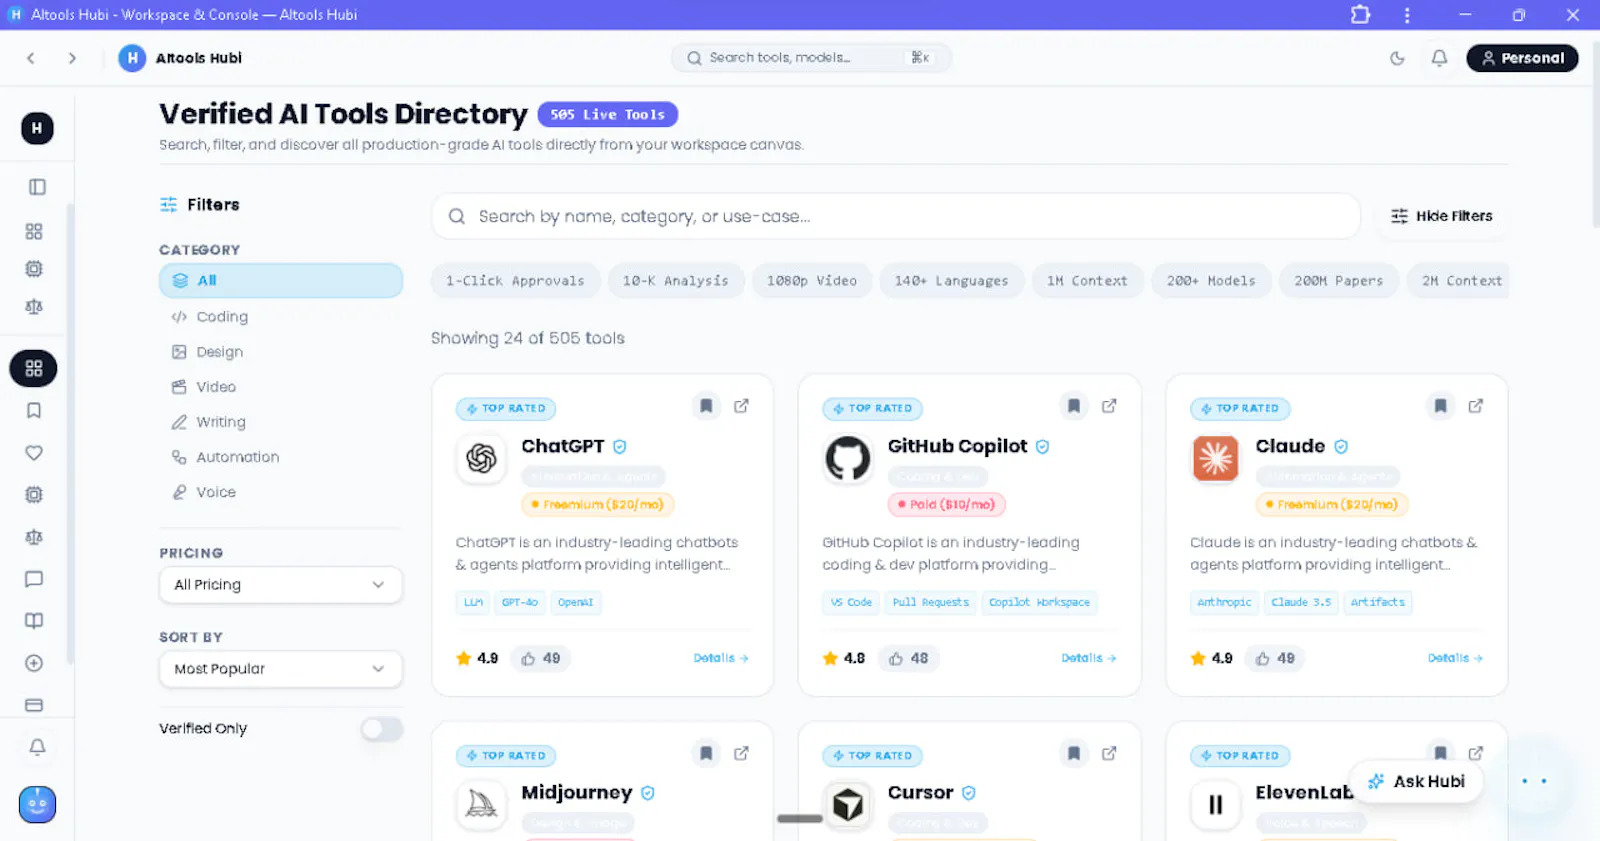The width and height of the screenshot is (1600, 841).
Task: Focus the header Search tools, models box
Action: tap(811, 58)
